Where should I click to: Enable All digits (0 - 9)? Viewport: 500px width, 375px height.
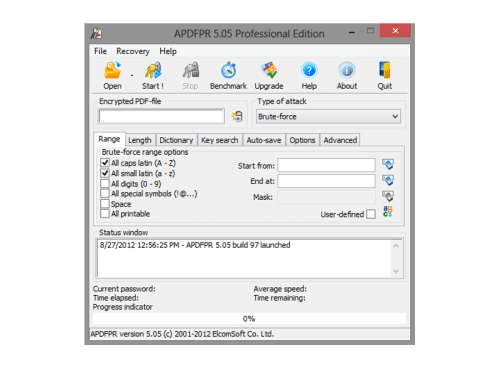105,183
